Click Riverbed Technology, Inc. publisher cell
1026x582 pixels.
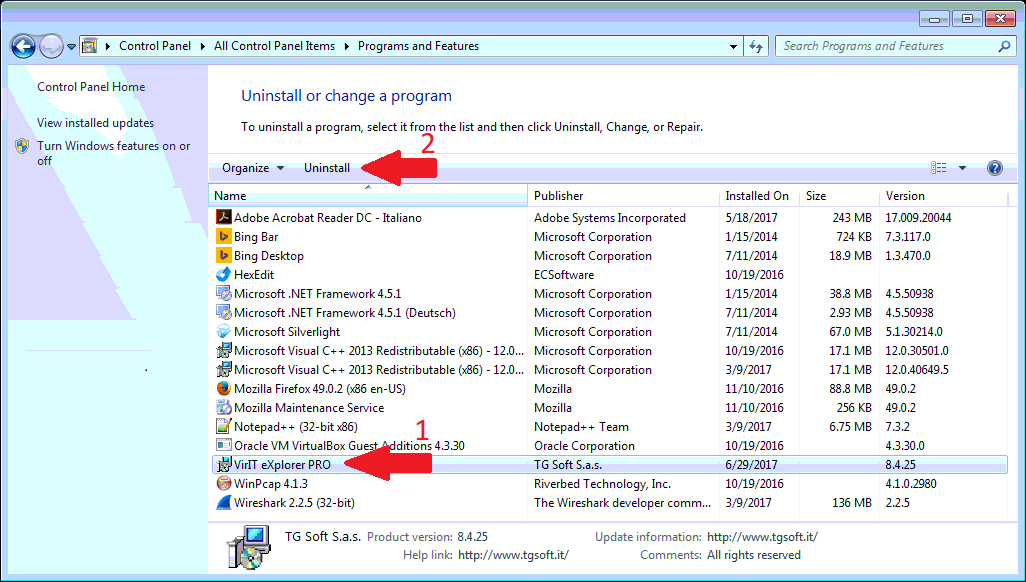(602, 483)
